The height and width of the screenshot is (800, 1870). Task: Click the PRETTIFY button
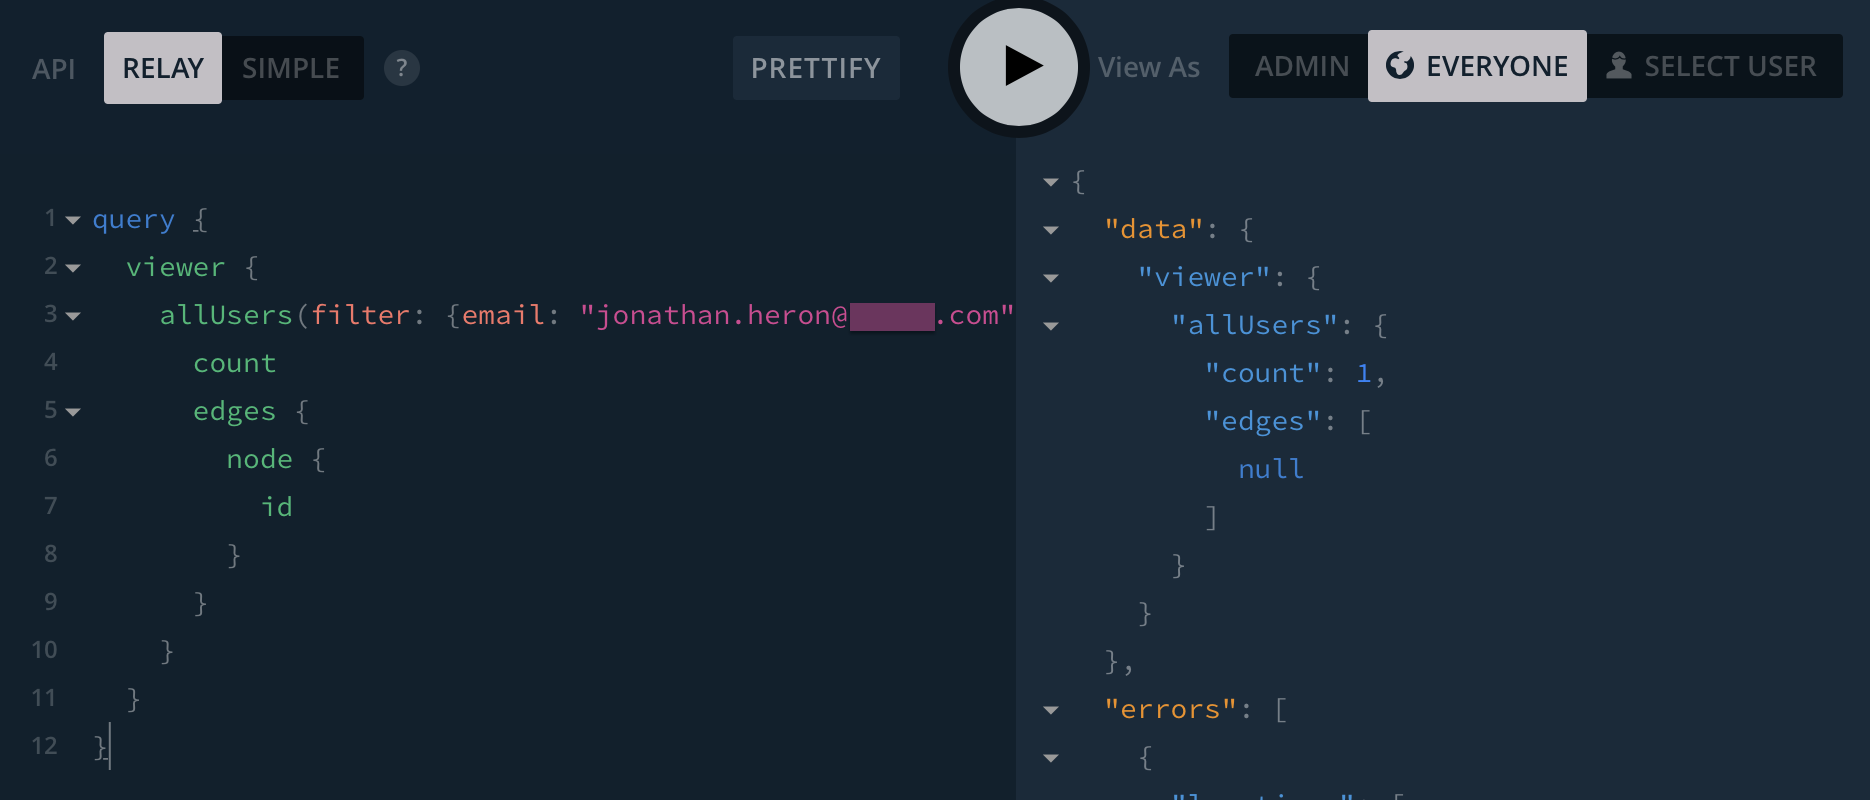pos(816,68)
